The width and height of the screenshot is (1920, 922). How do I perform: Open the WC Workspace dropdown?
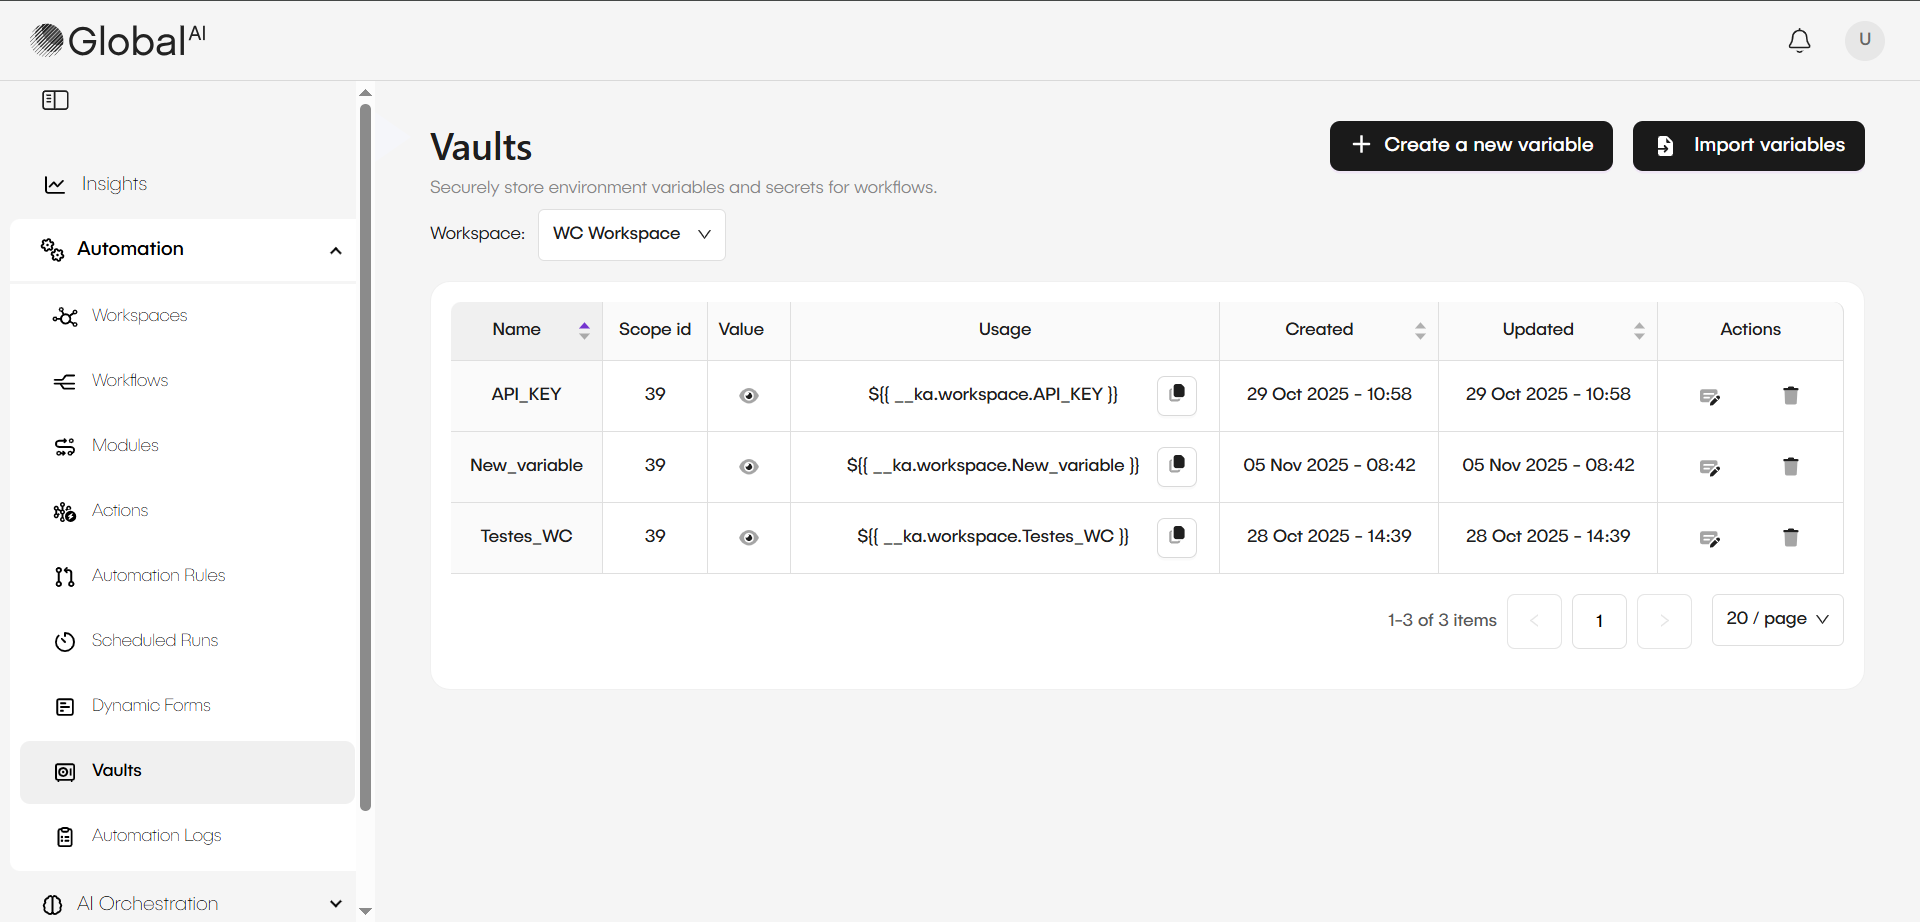(631, 234)
